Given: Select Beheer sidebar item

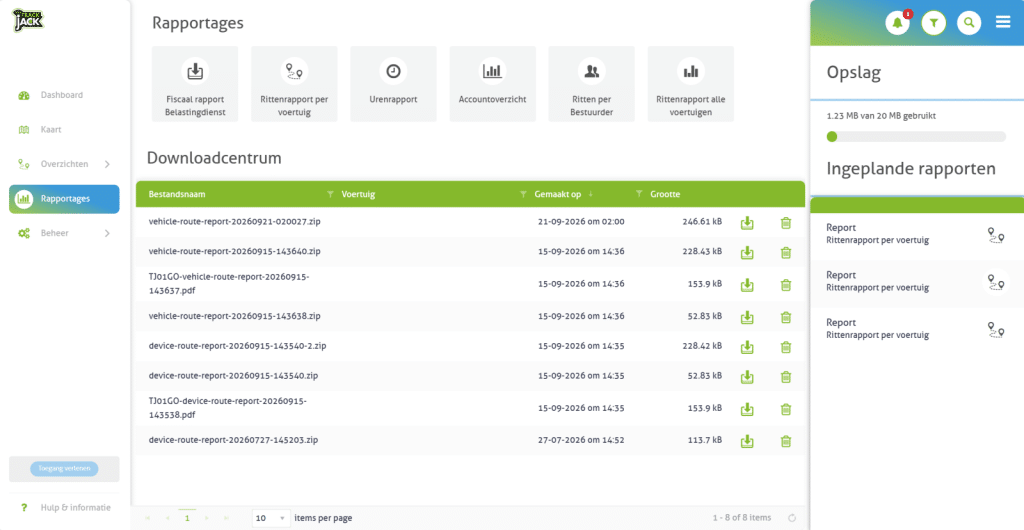Looking at the screenshot, I should click(x=64, y=233).
